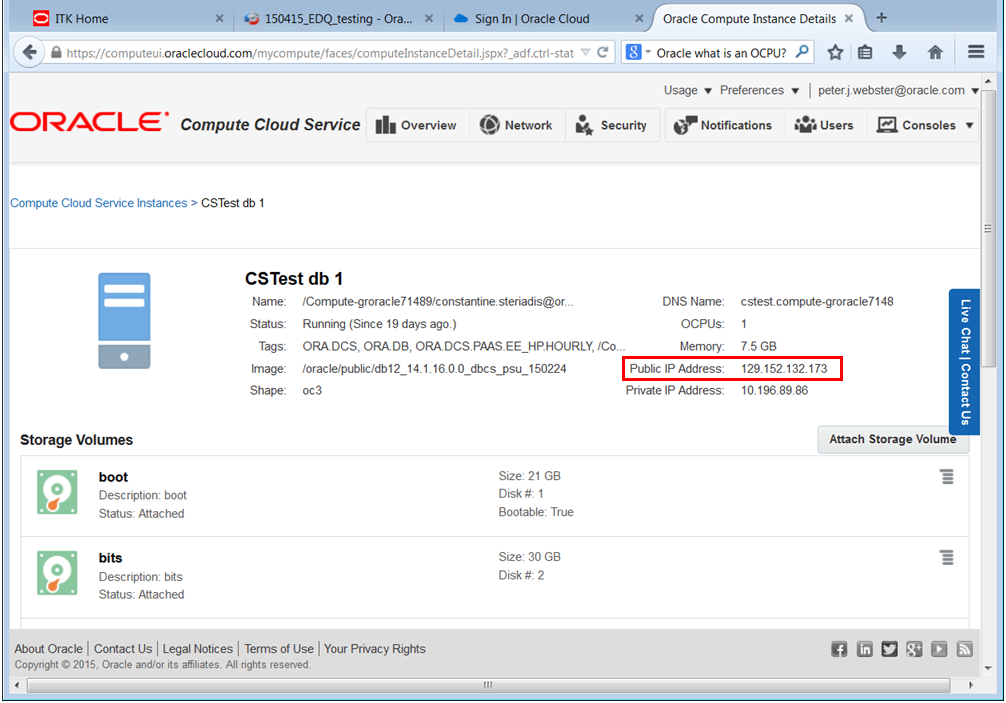Open URL history dropdown arrow
The image size is (1006, 703).
(585, 53)
